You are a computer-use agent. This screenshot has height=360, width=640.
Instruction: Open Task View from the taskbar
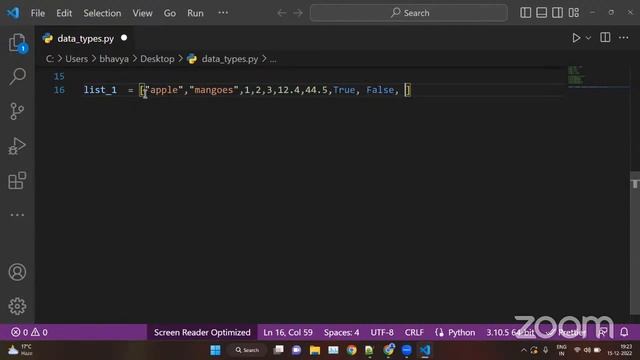(278, 350)
